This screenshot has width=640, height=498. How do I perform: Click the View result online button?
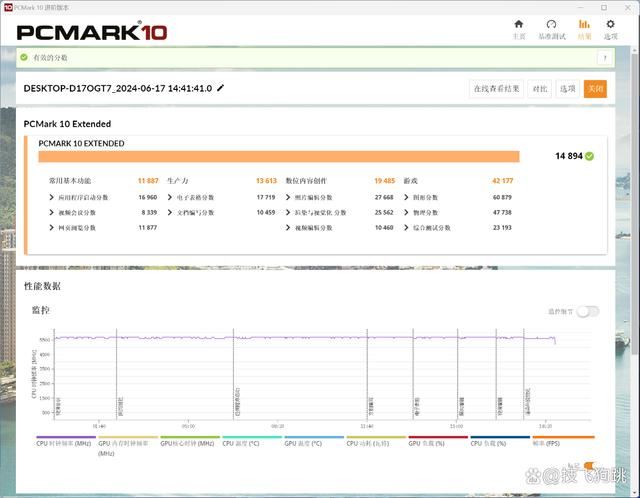tap(496, 89)
